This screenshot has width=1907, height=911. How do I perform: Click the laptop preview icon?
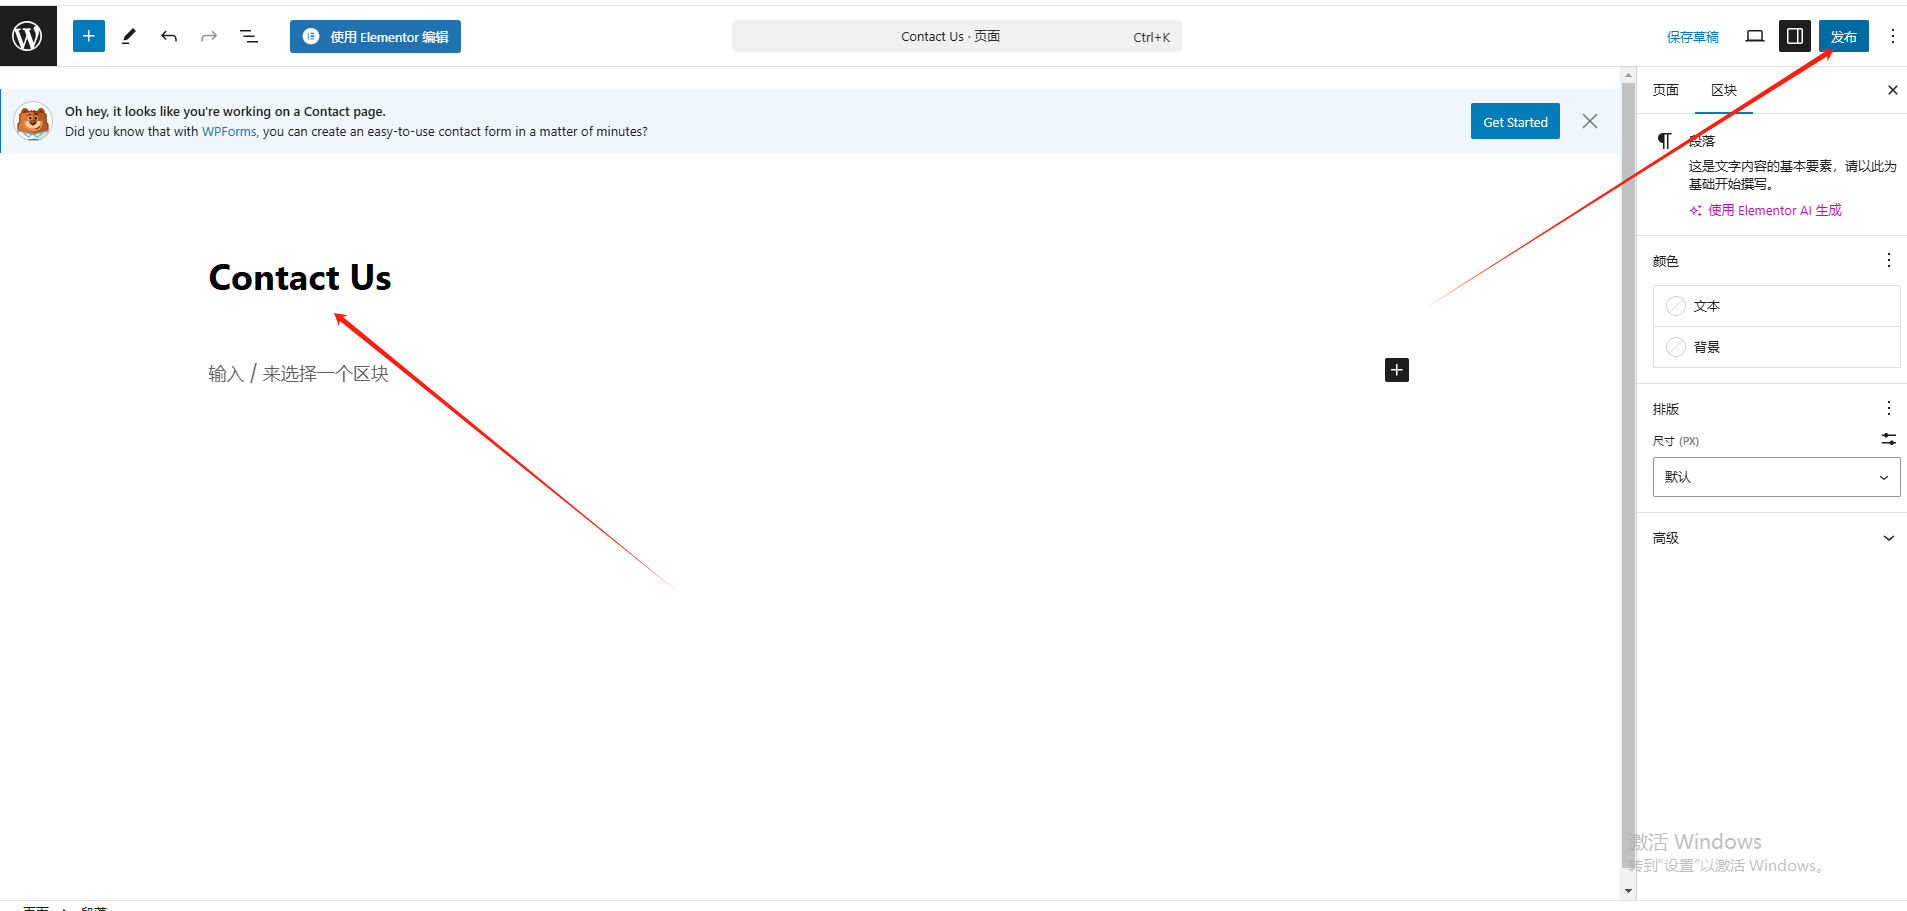[x=1754, y=36]
